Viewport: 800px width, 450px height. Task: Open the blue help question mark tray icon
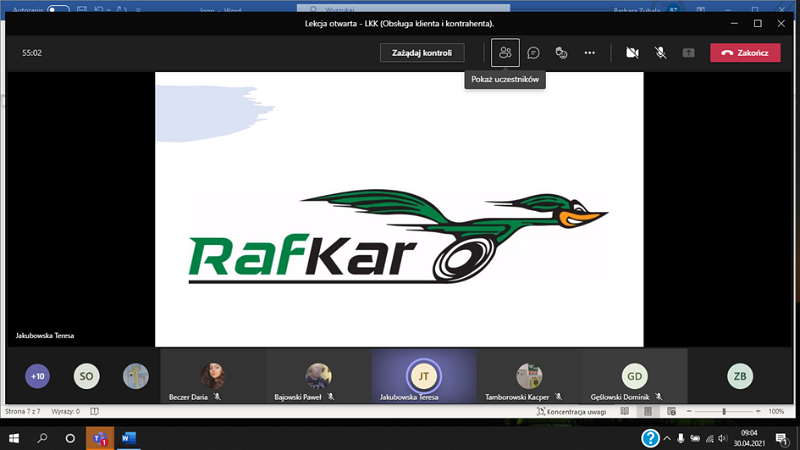pos(650,438)
